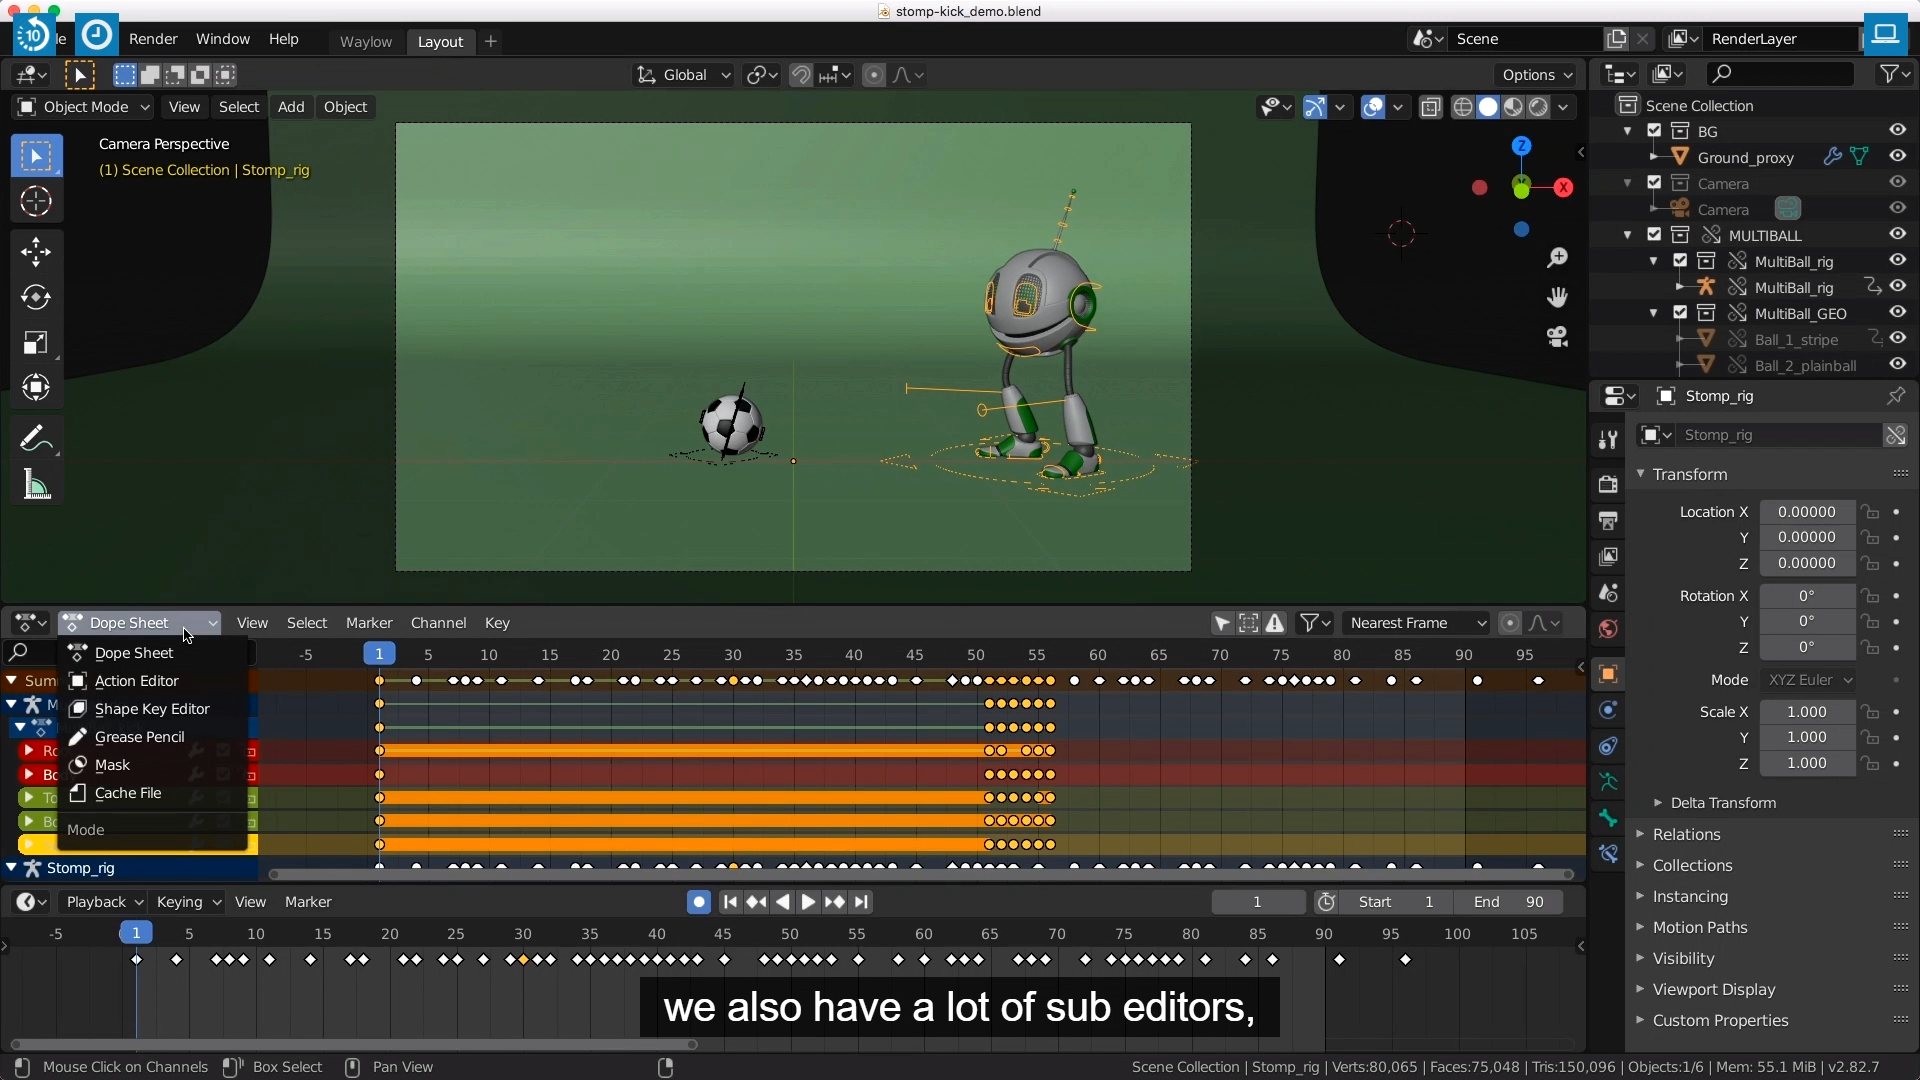Choose Shape Key Editor from the menu
1920x1080 pixels.
pyautogui.click(x=152, y=709)
